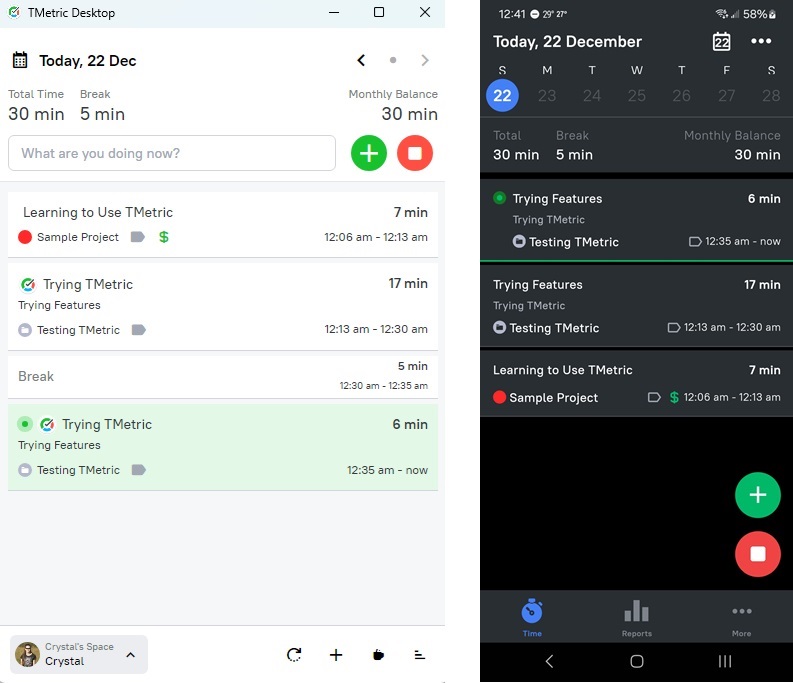Click Crystal's profile avatar

click(x=27, y=655)
